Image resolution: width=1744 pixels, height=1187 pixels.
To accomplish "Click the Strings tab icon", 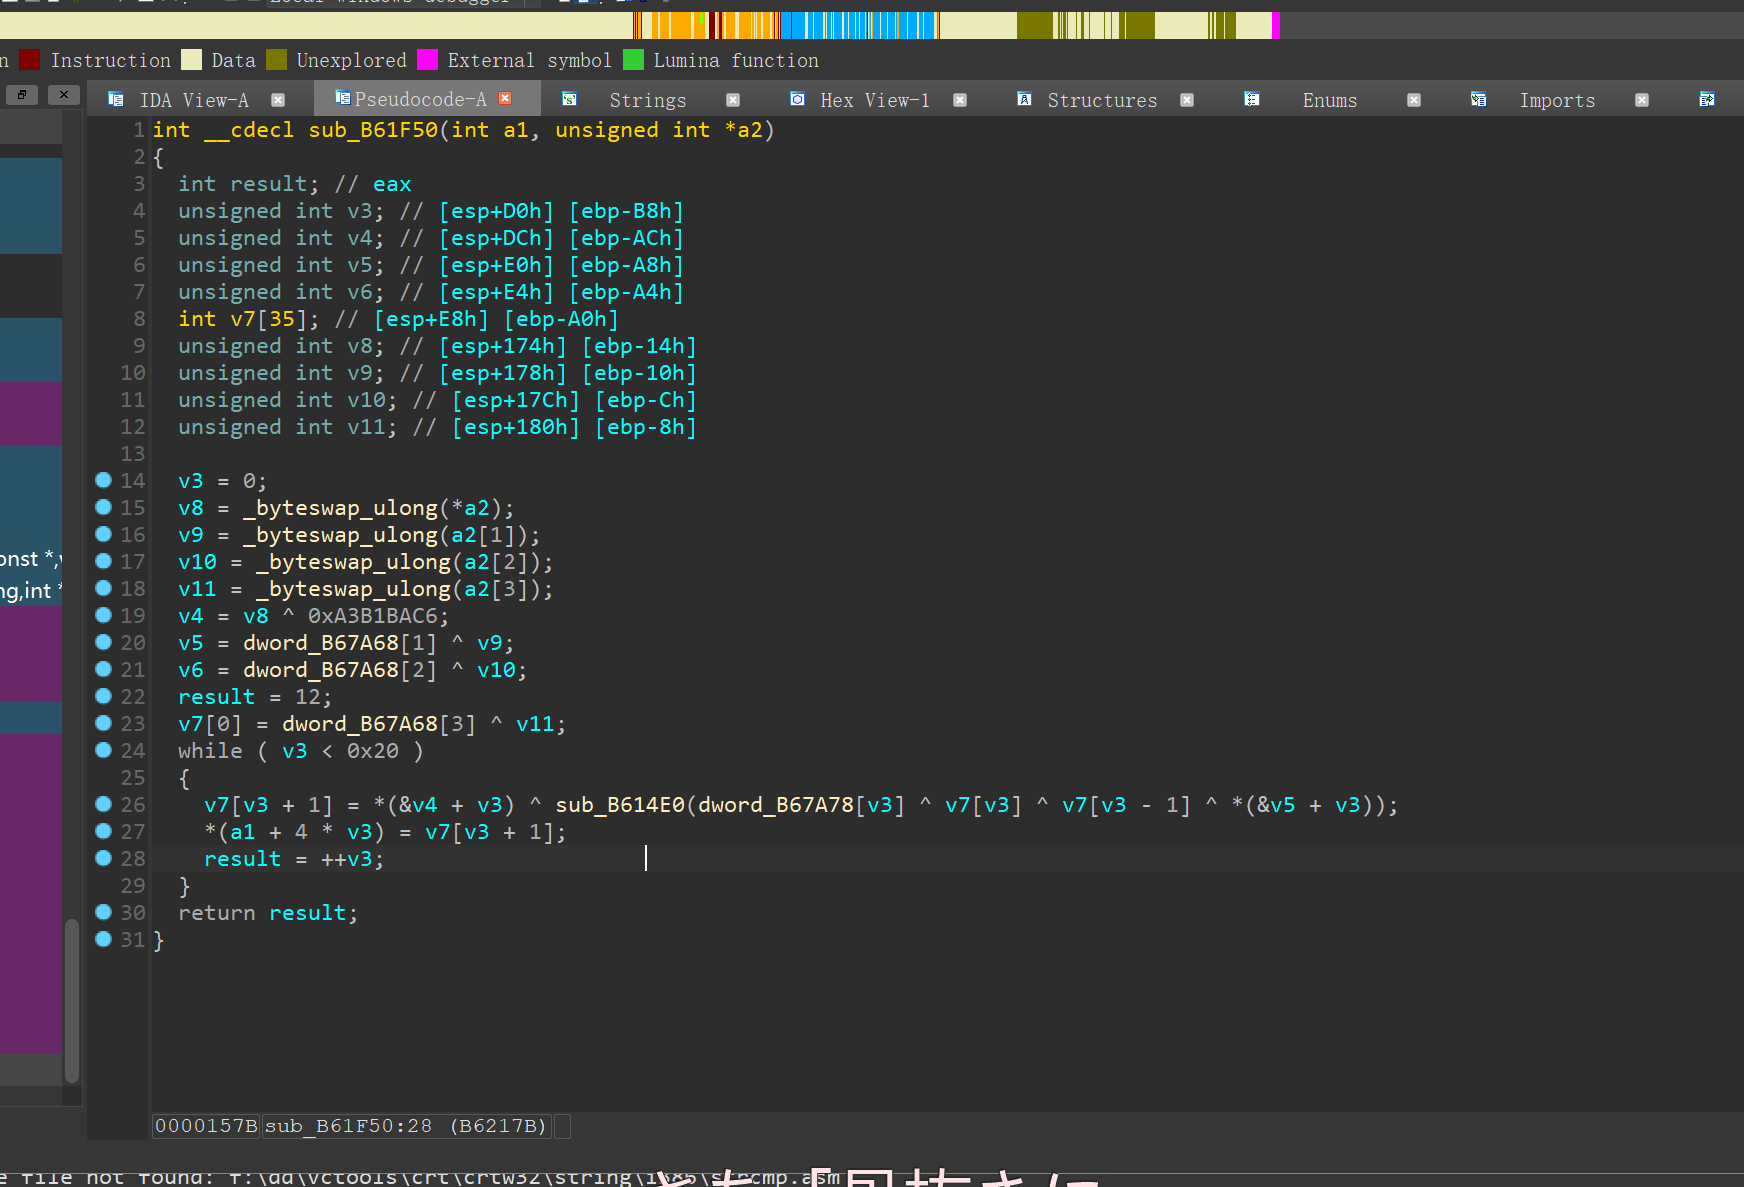I will pyautogui.click(x=570, y=99).
